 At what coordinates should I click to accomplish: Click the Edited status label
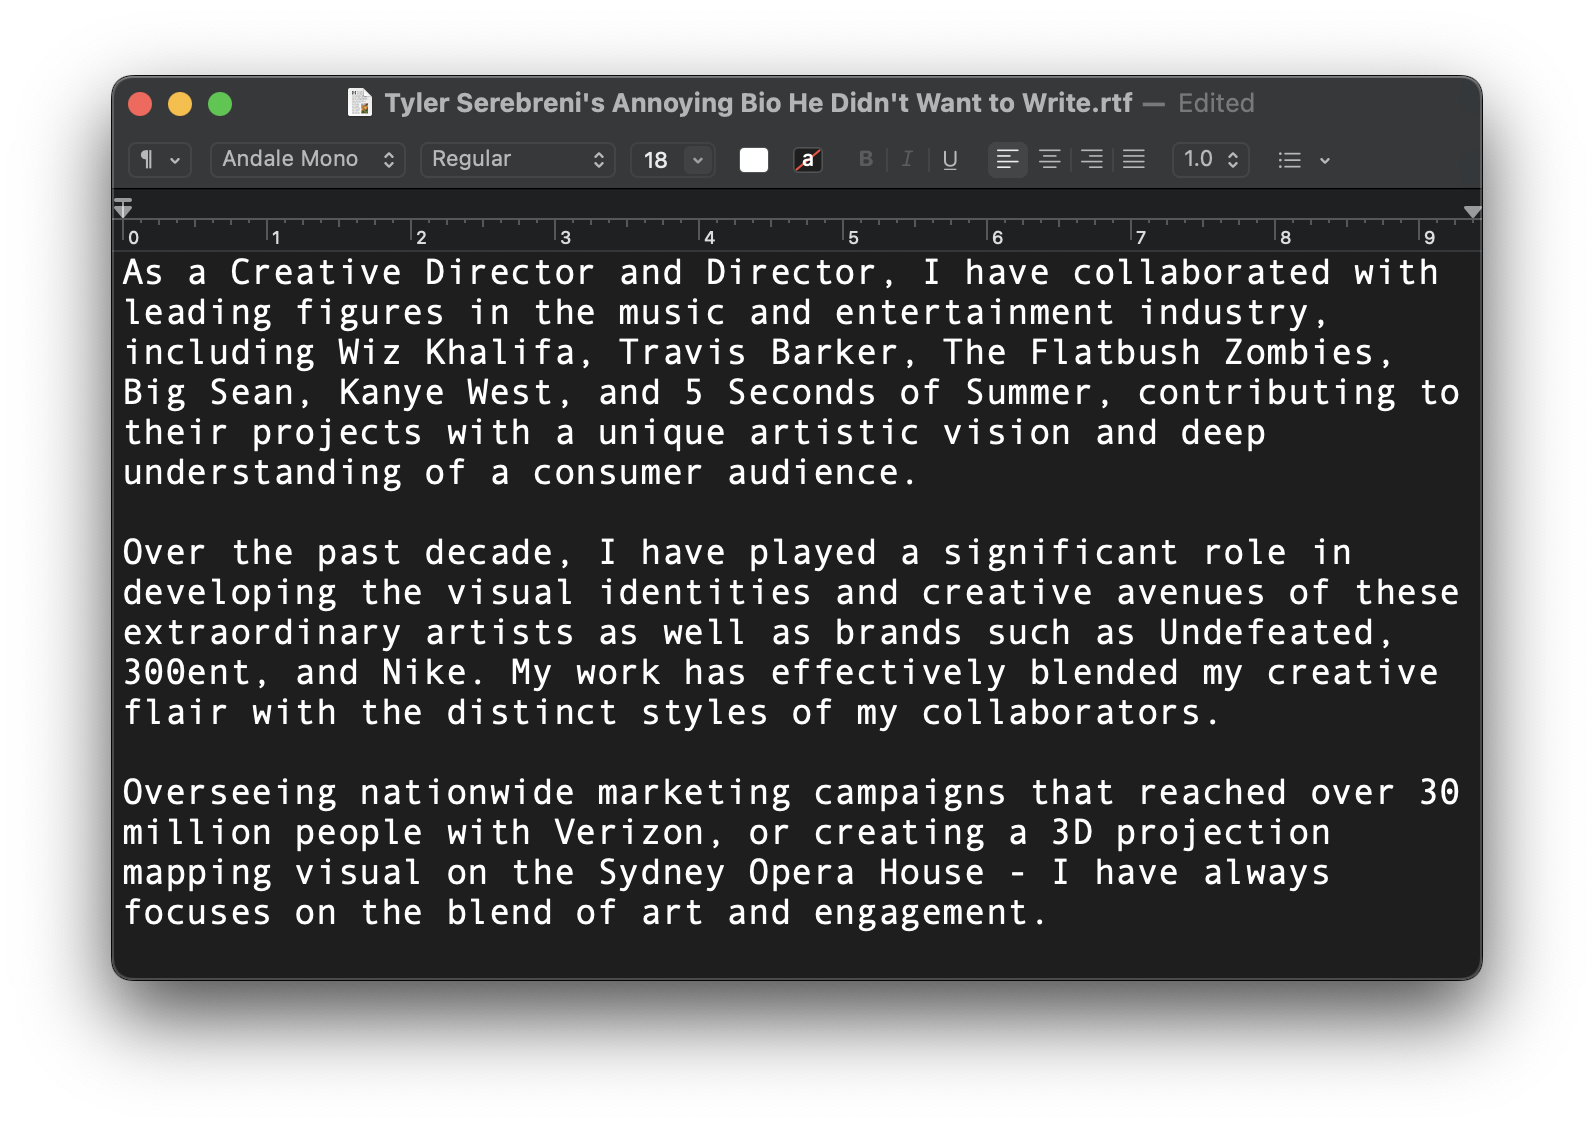pos(1216,103)
